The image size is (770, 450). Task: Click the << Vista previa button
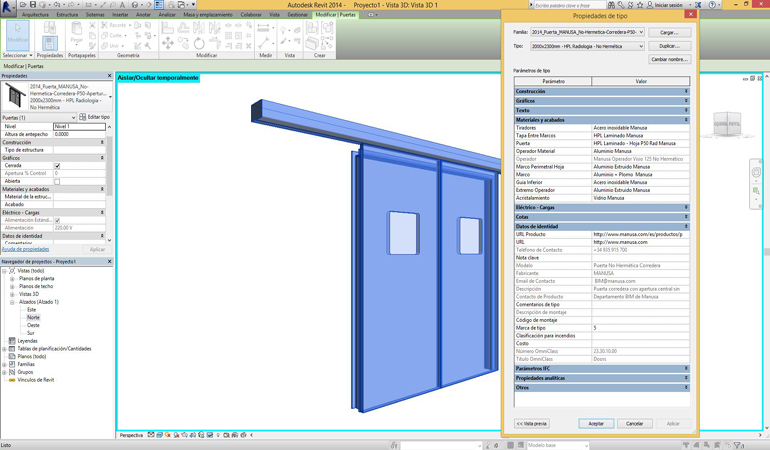pos(532,423)
